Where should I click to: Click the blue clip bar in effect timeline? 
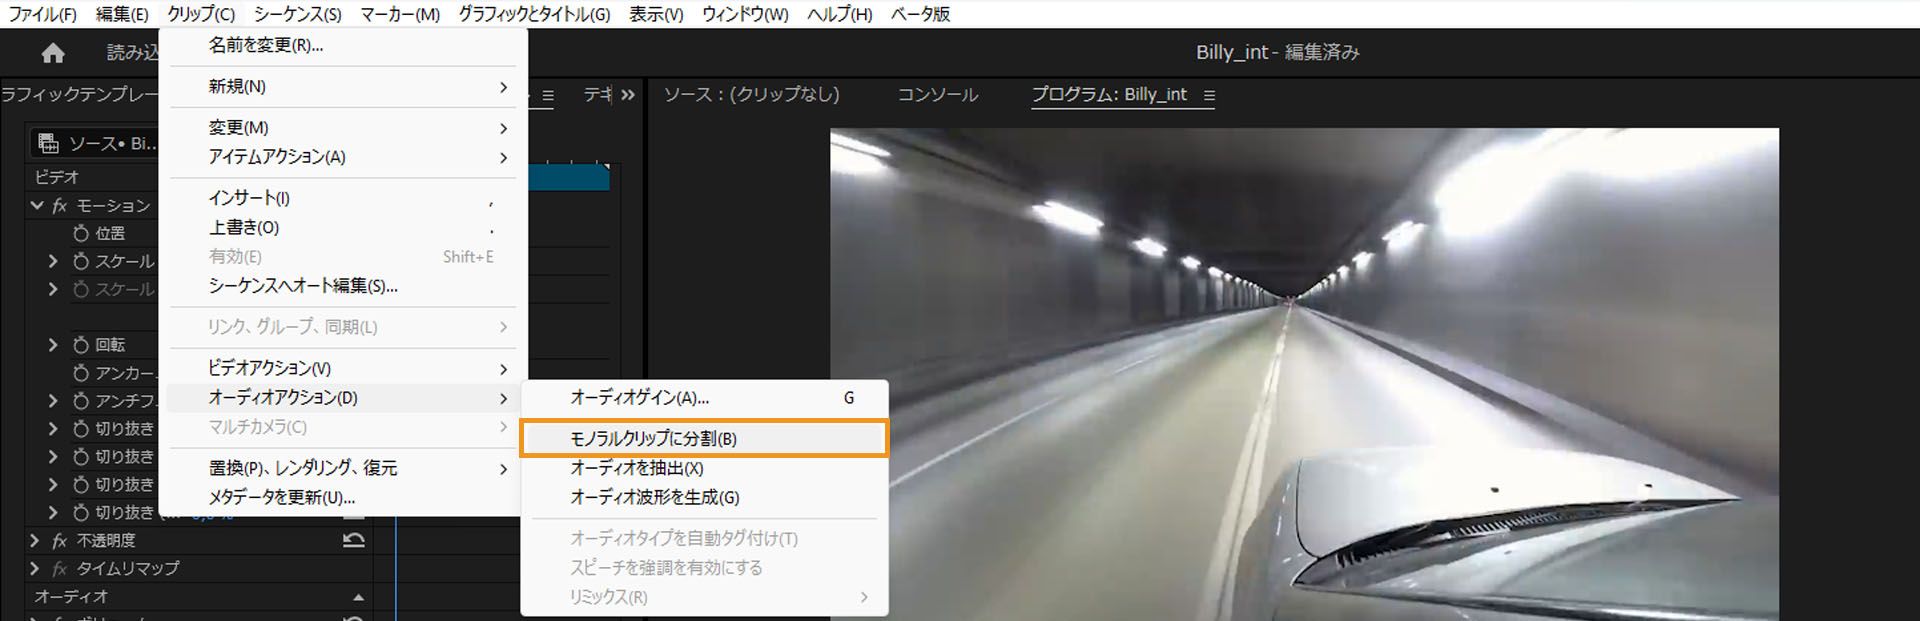pyautogui.click(x=568, y=178)
